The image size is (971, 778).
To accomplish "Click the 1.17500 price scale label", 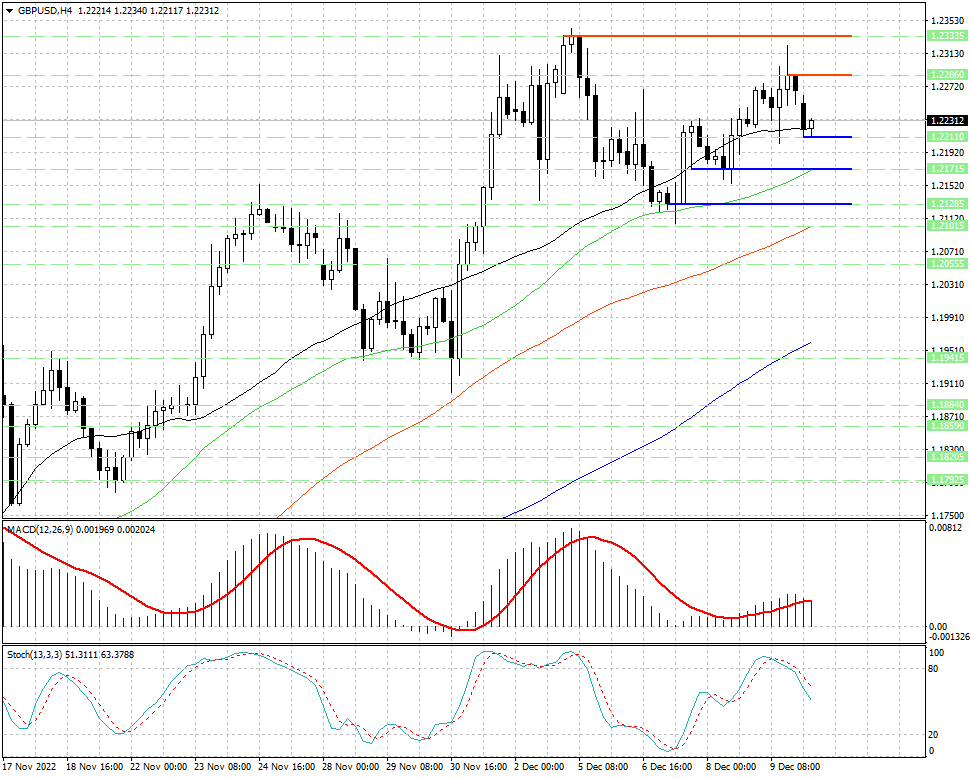I will (947, 515).
